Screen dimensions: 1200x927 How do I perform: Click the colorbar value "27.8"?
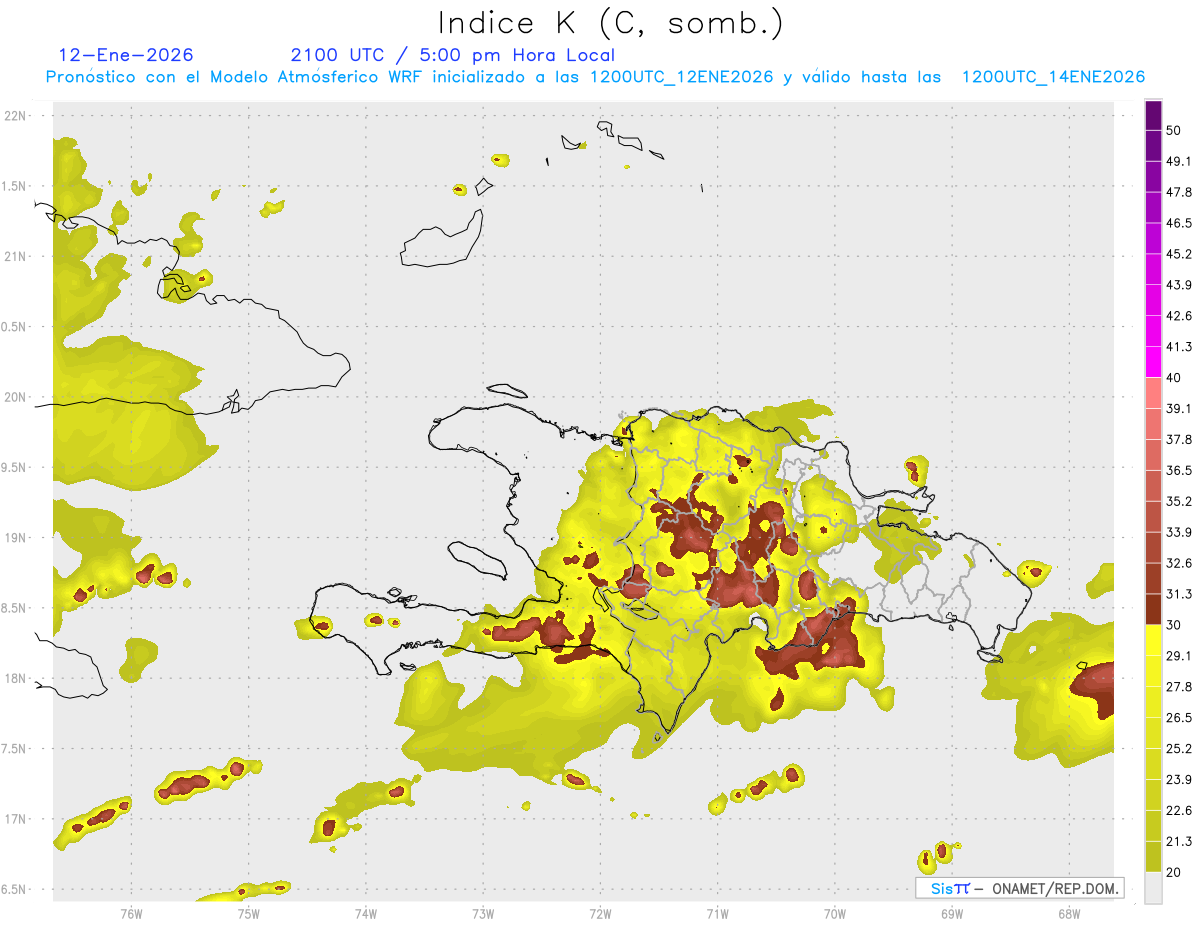point(1180,687)
